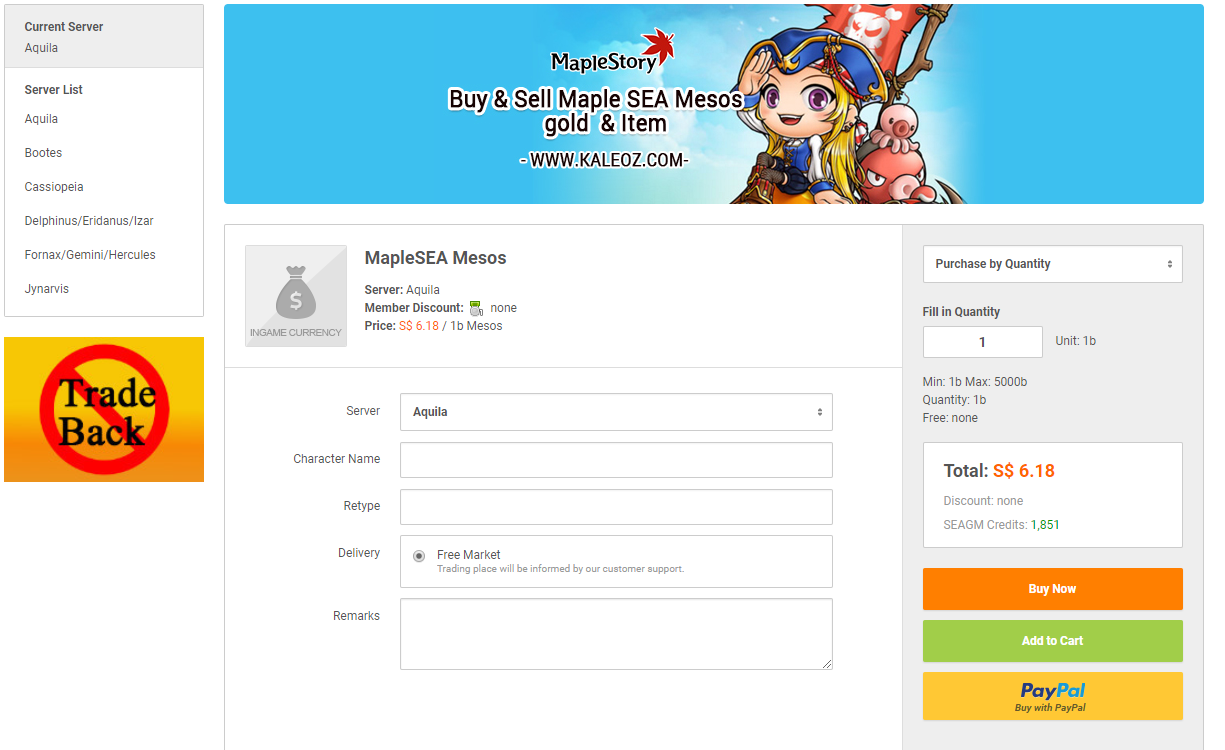Viewport: 1225px width, 750px height.
Task: Click the MapleStory Kaleoz banner image
Action: 713,104
